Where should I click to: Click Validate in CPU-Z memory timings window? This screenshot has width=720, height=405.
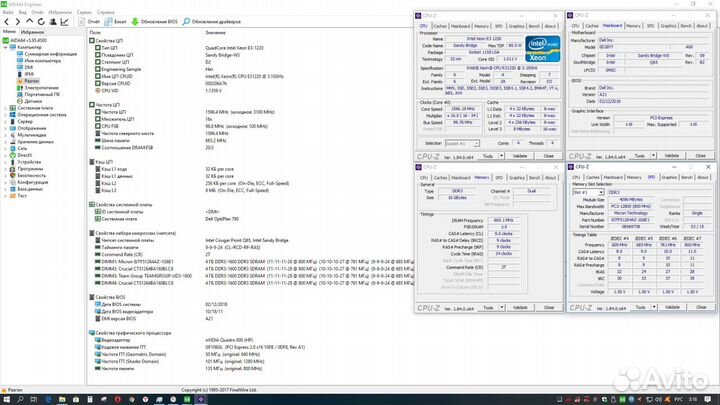pos(520,308)
